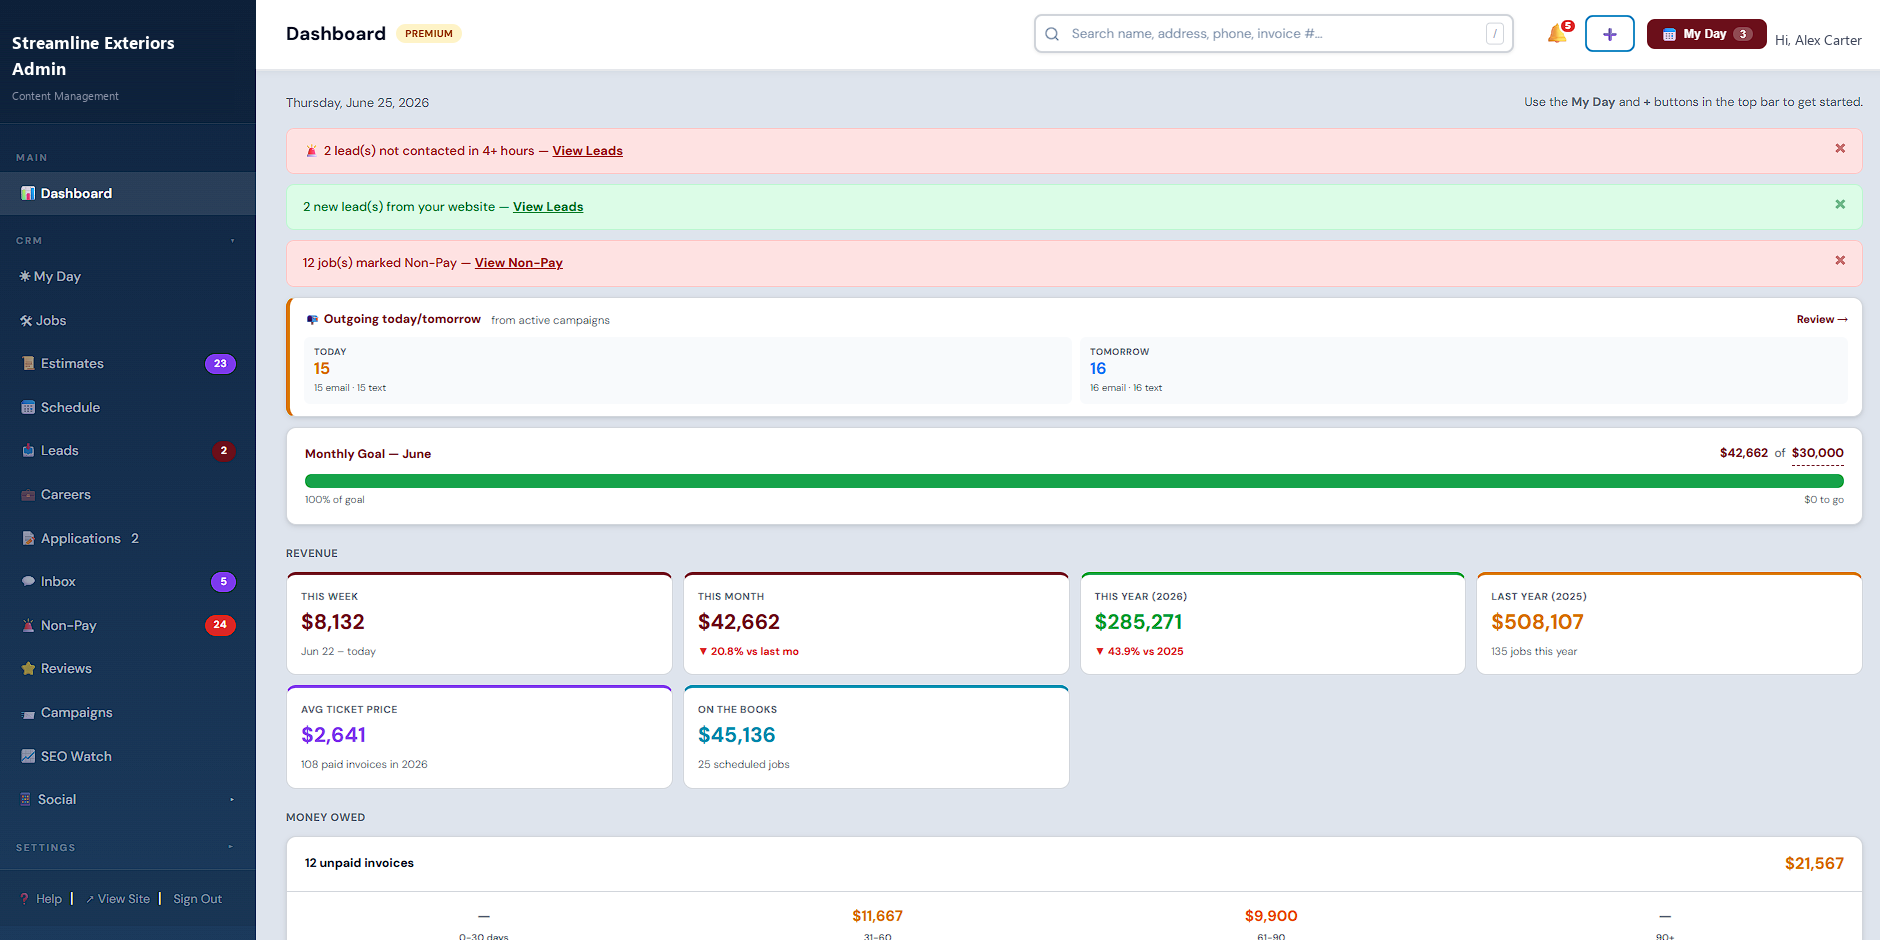
Task: Edit the $30,000 monthly goal amount
Action: 1818,453
